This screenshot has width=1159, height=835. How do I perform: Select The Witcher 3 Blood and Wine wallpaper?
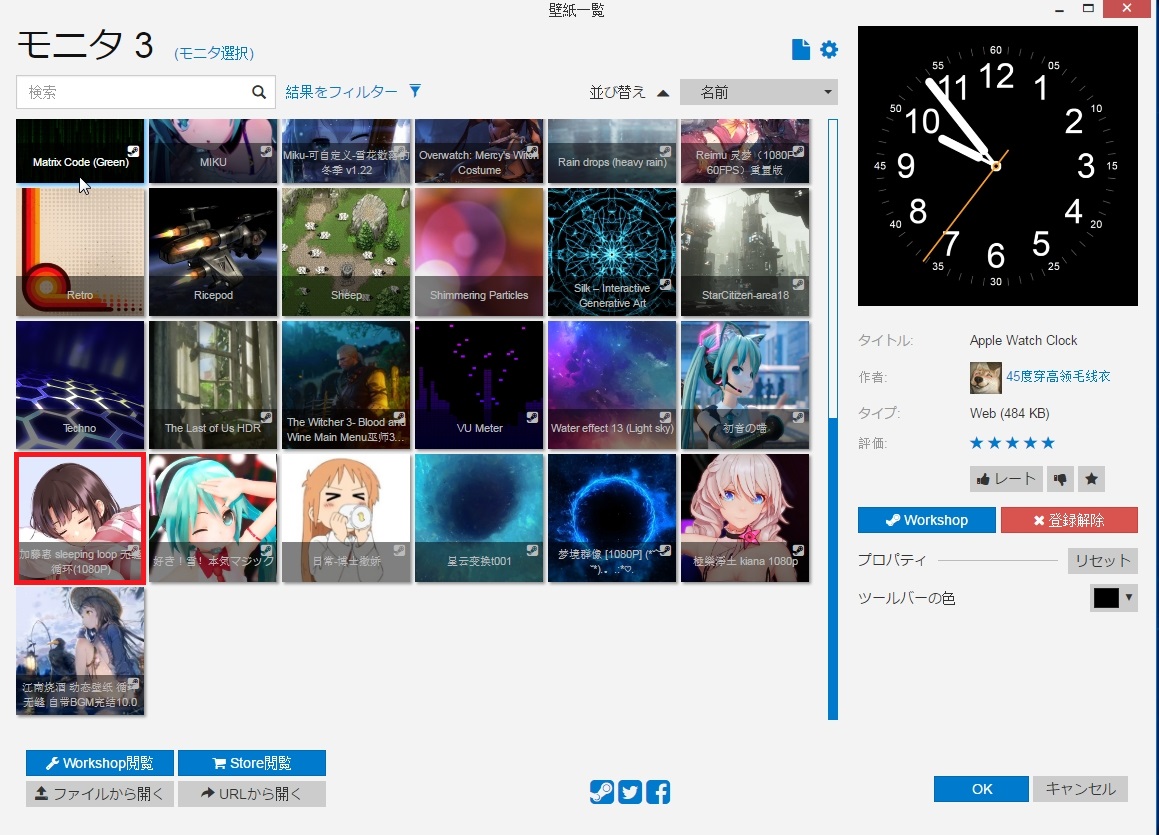click(346, 385)
